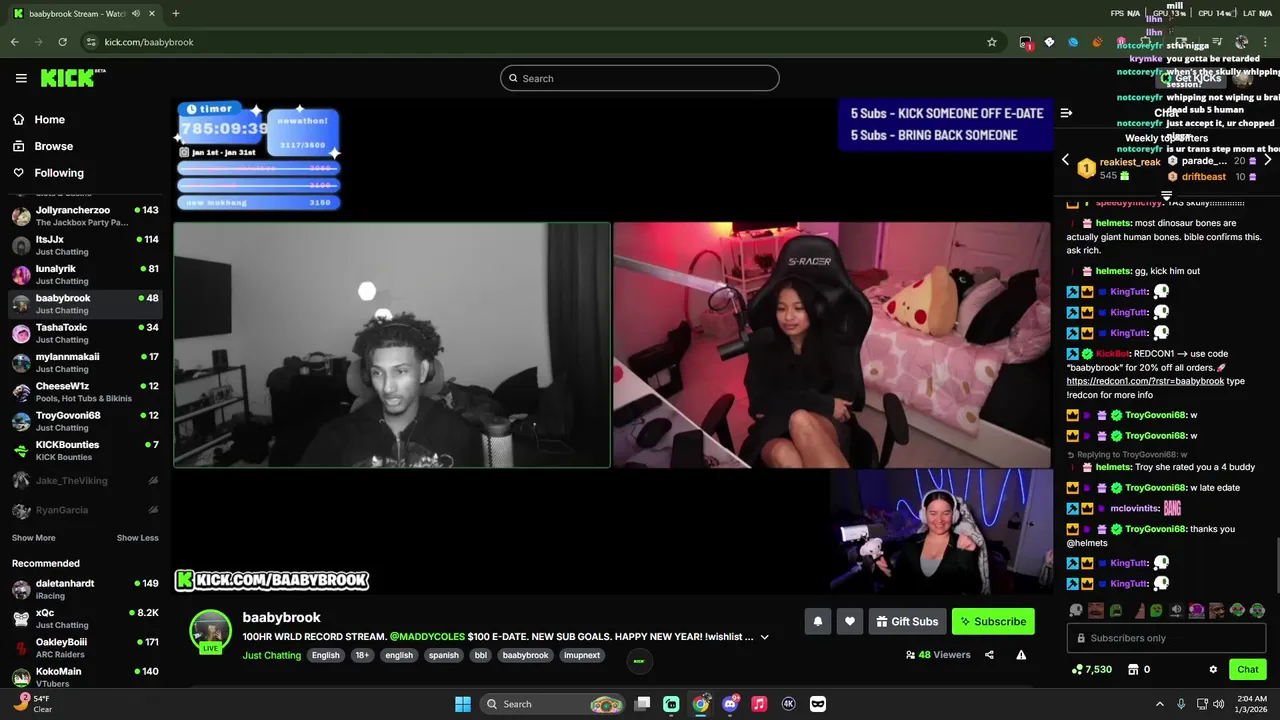Open the Just Chatting category link
Viewport: 1280px width, 720px height.
(271, 655)
